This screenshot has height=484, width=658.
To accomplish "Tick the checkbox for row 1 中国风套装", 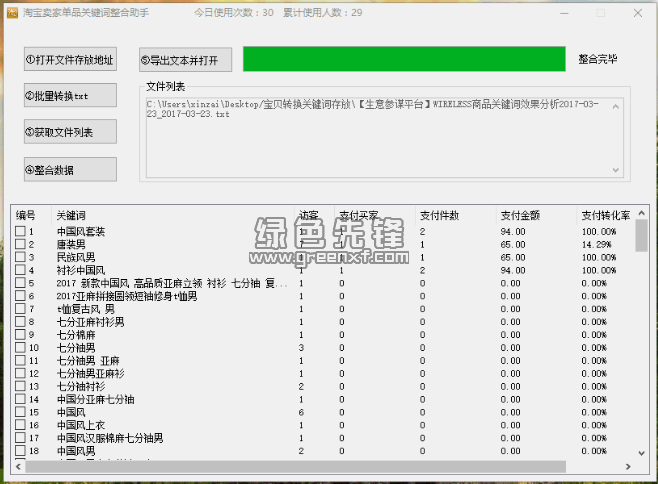I will (20, 231).
